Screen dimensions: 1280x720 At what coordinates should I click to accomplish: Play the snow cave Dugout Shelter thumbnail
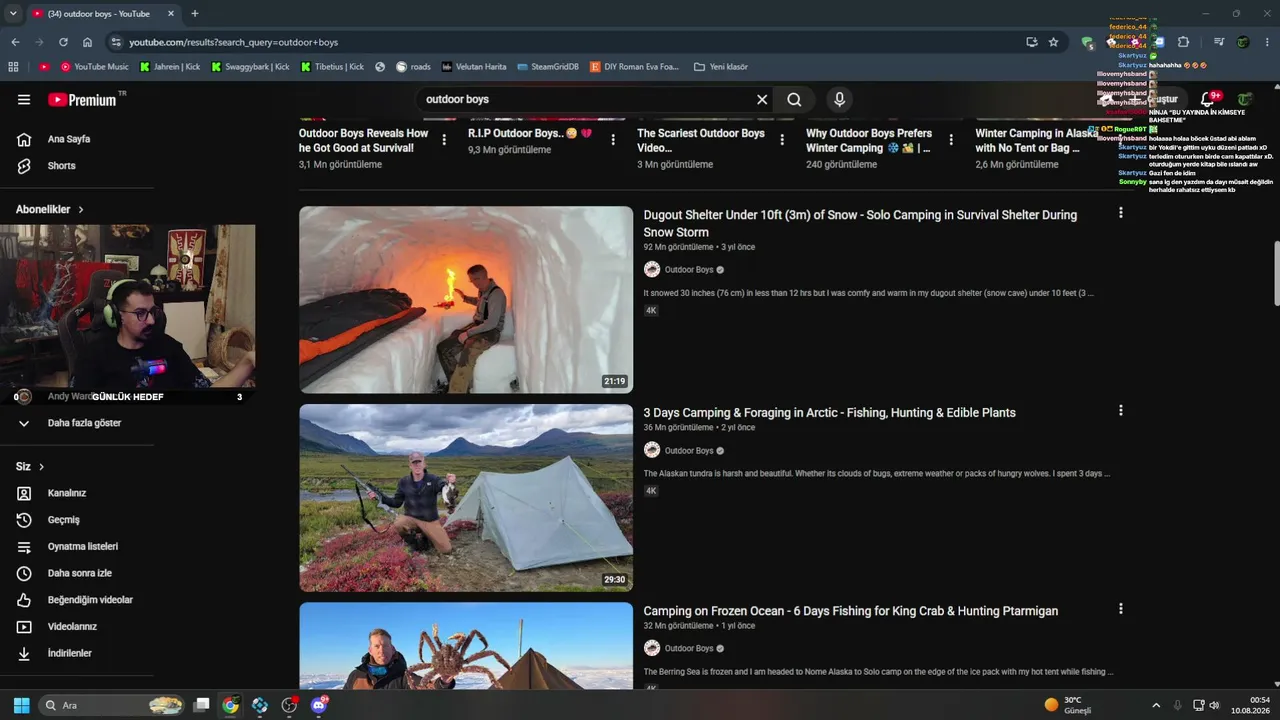(x=466, y=299)
